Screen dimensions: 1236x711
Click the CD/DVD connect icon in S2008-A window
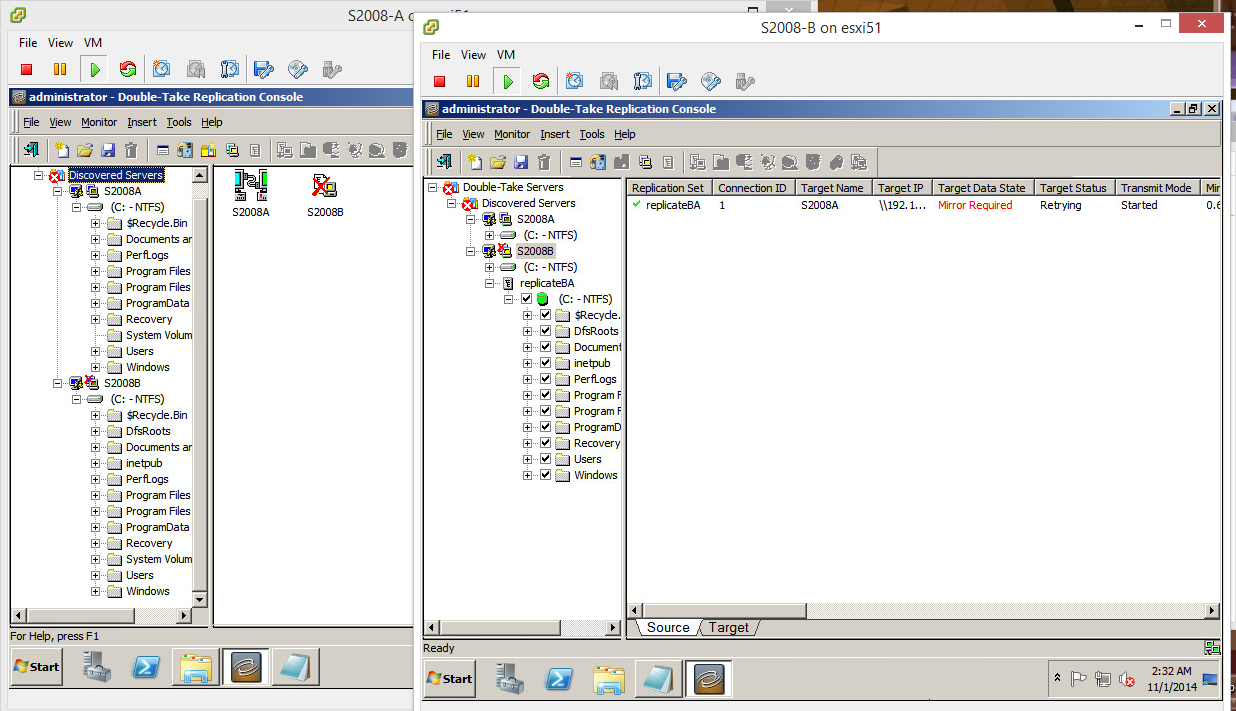point(298,69)
